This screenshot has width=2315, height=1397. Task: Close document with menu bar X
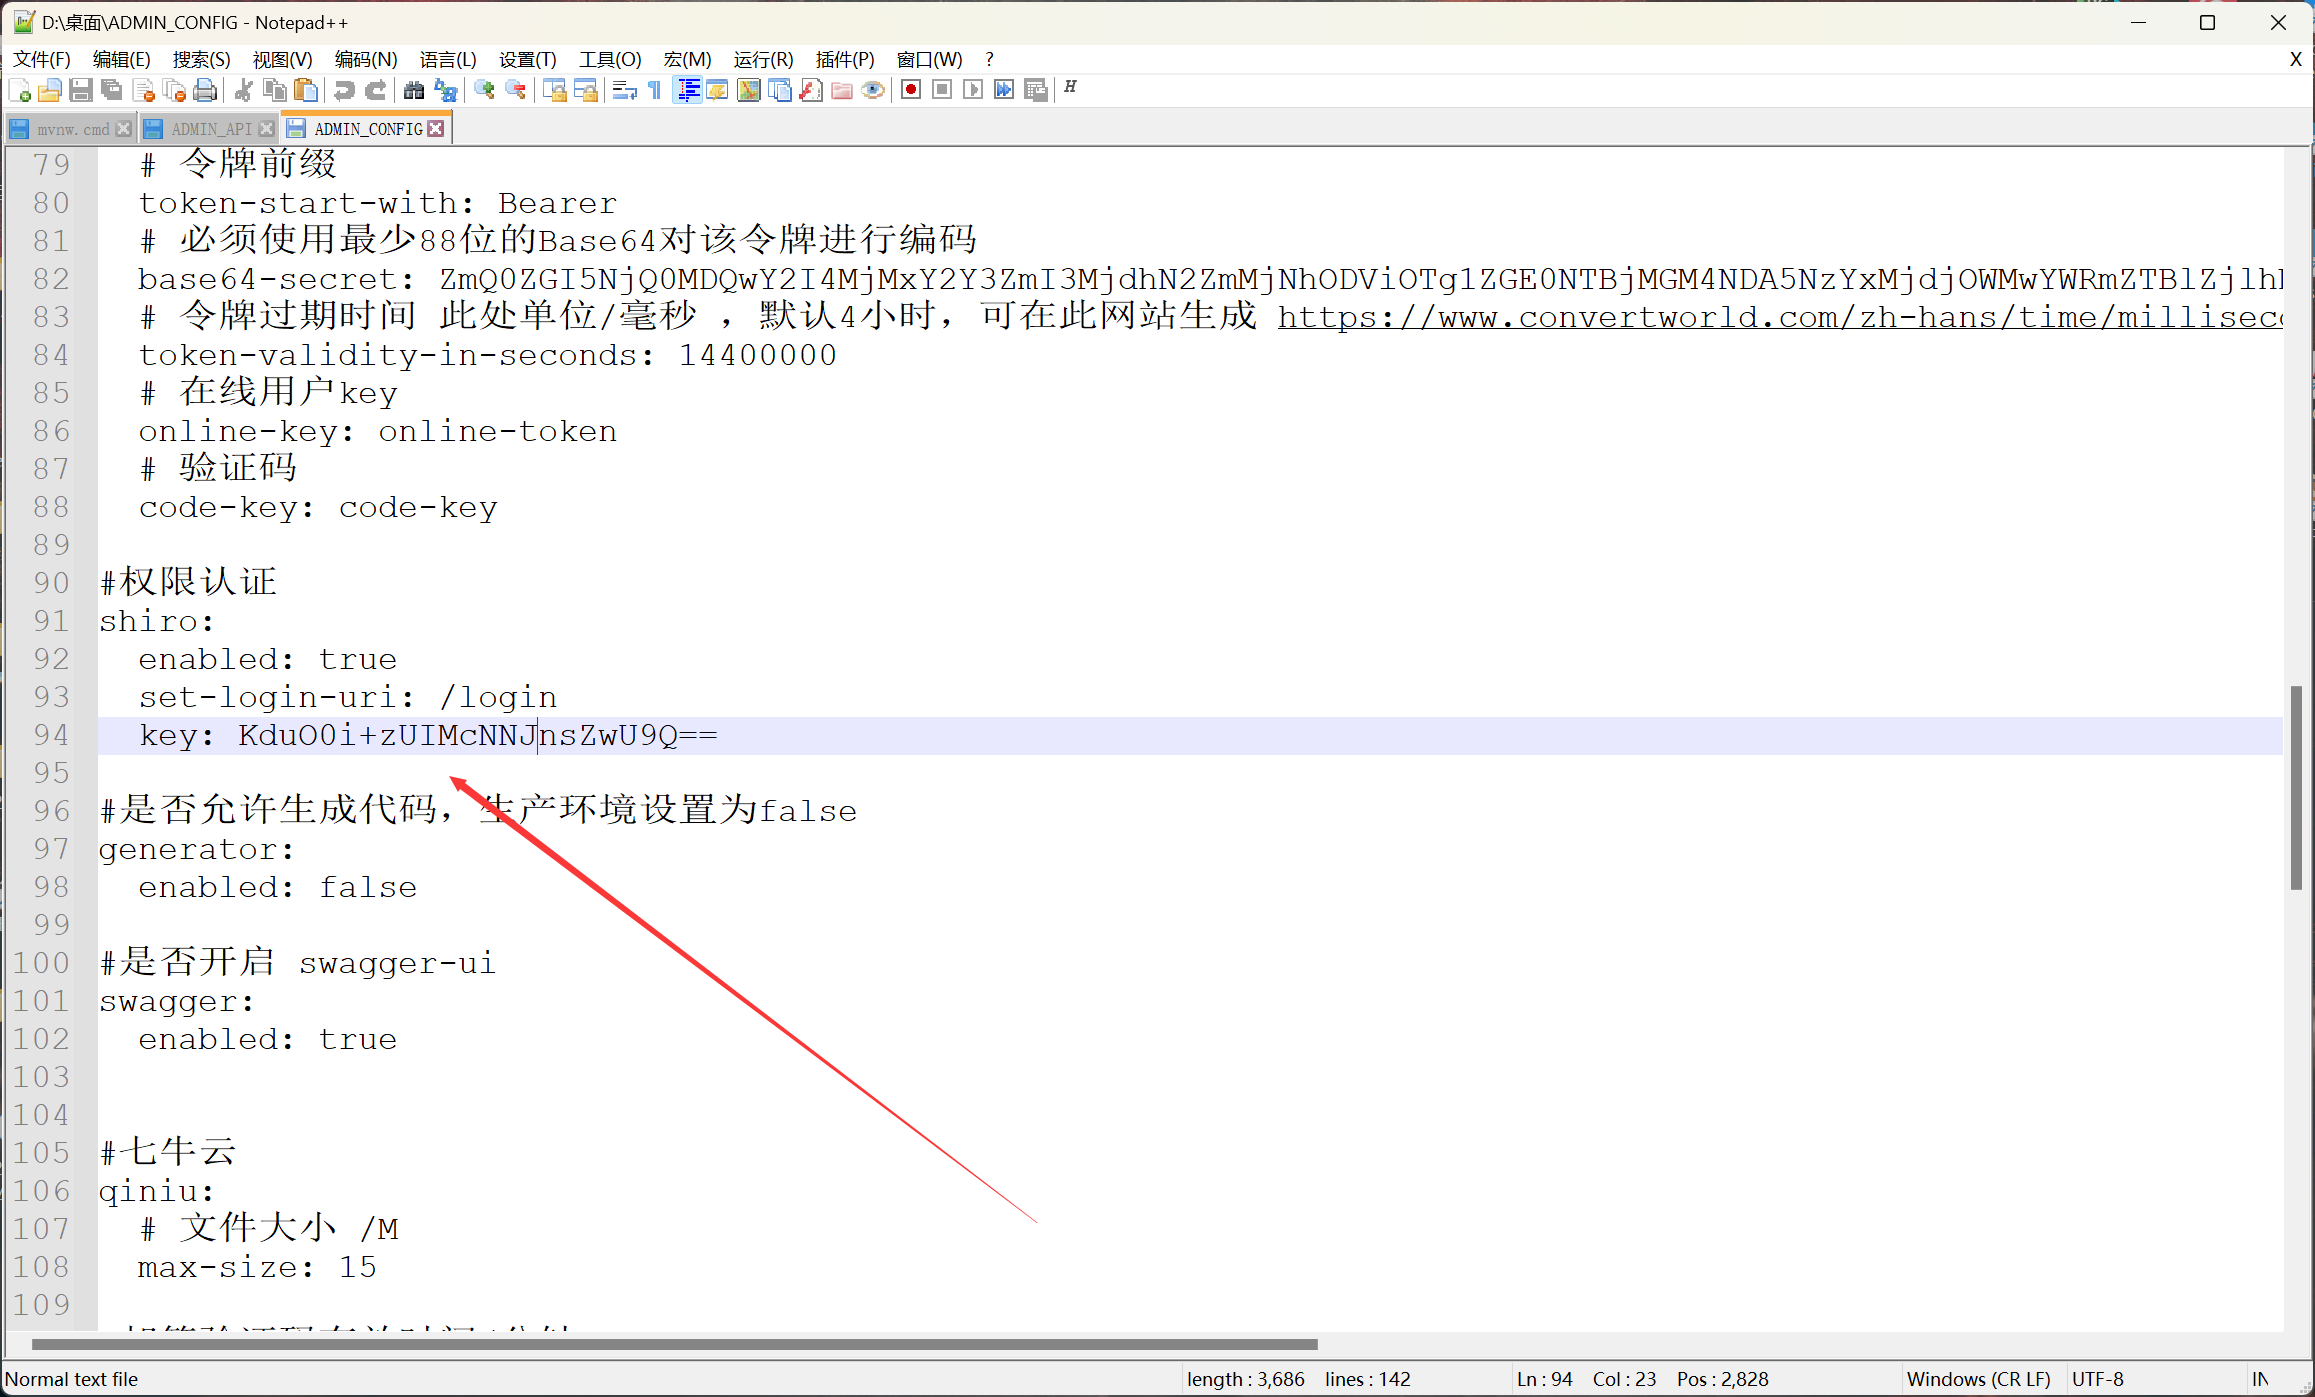[2295, 60]
